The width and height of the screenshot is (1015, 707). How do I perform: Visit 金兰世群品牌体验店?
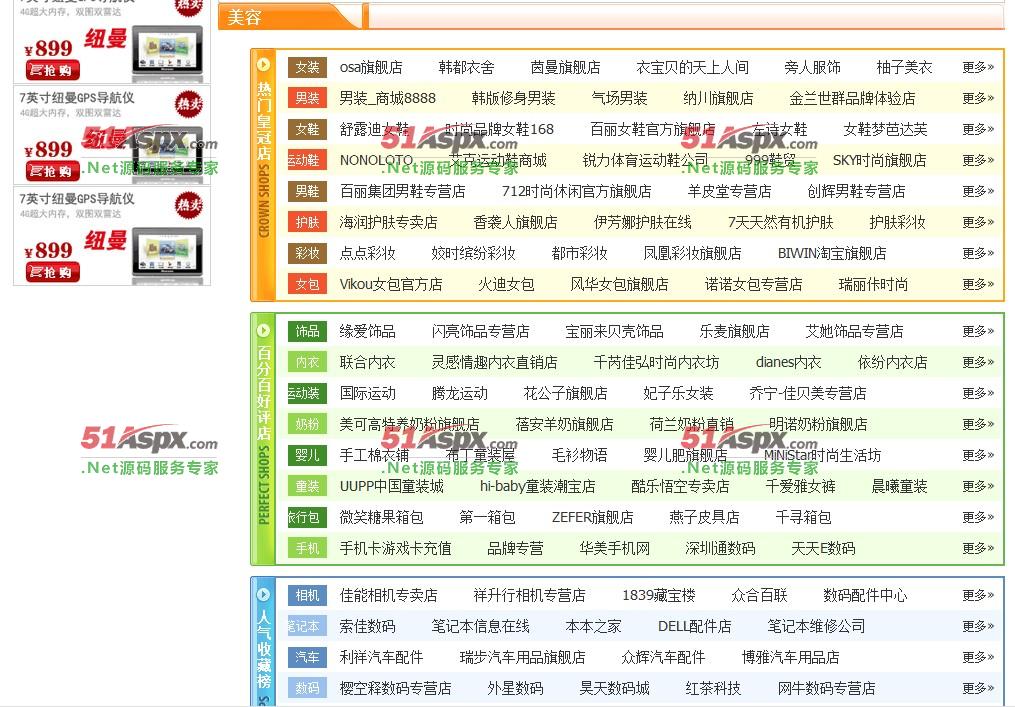tap(853, 98)
